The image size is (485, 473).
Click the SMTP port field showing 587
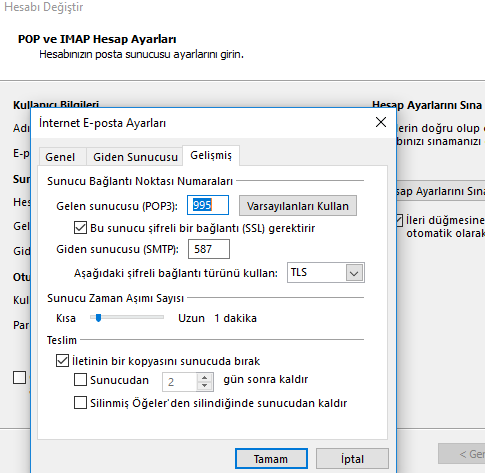click(209, 249)
